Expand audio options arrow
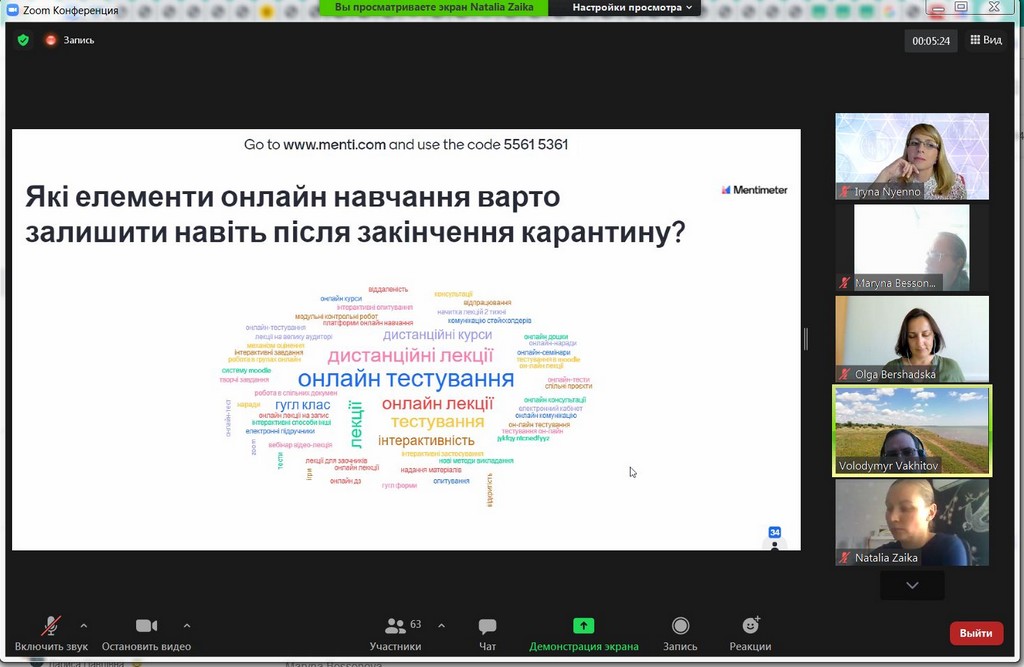1024x667 pixels. point(83,626)
